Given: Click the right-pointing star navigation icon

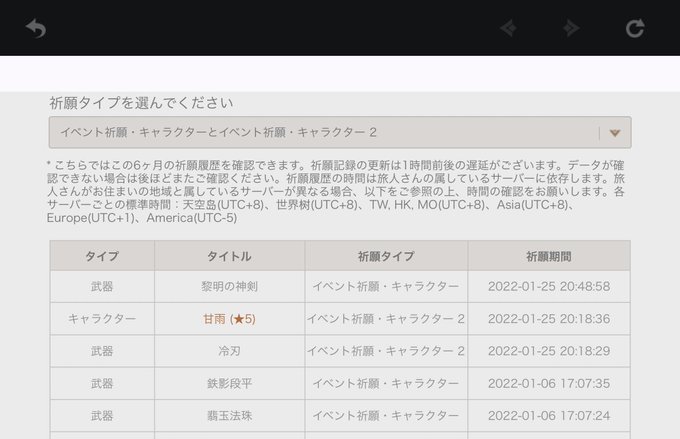Looking at the screenshot, I should (x=571, y=29).
